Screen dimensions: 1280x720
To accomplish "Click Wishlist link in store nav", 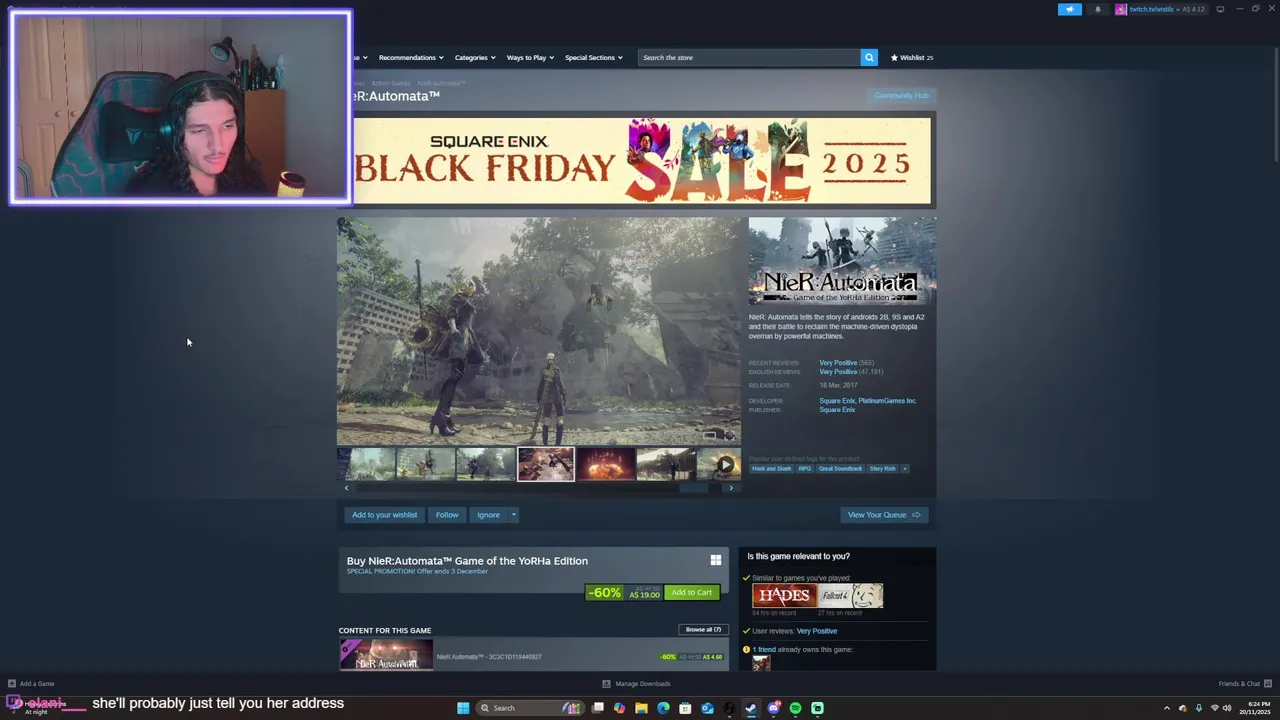I will tap(912, 57).
